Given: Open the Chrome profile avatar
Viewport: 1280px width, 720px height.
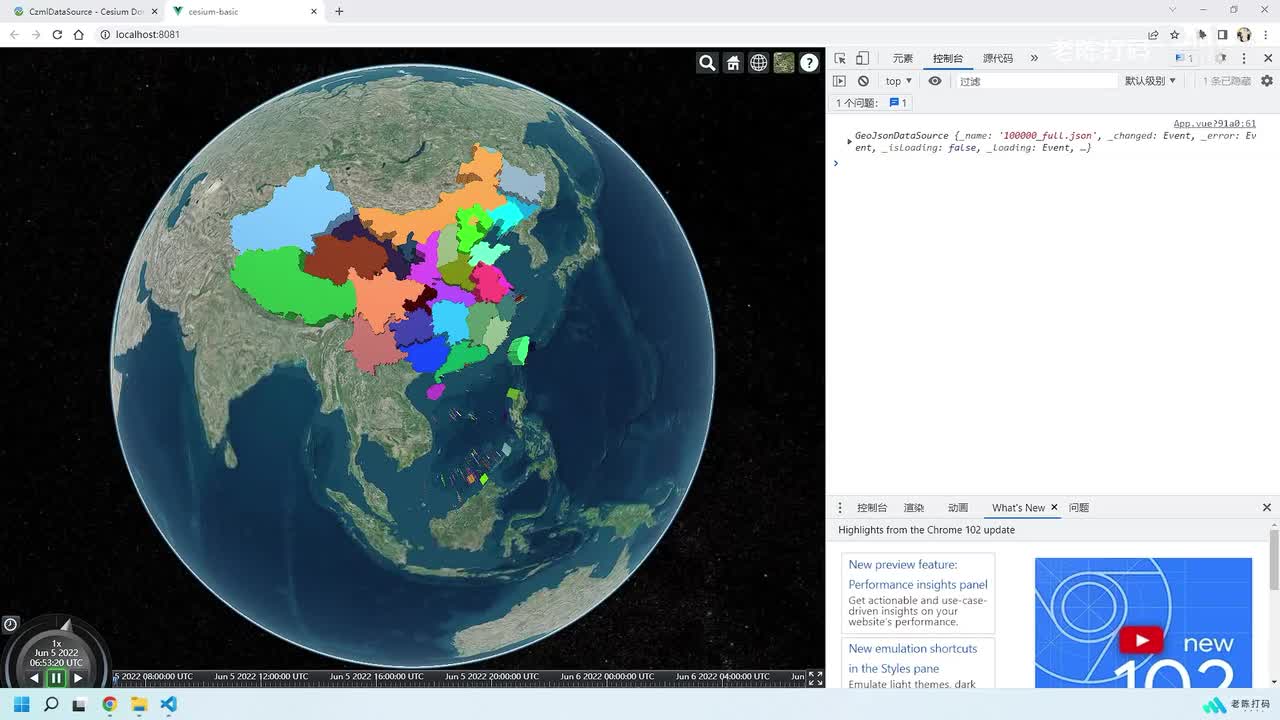Looking at the screenshot, I should click(x=1244, y=34).
